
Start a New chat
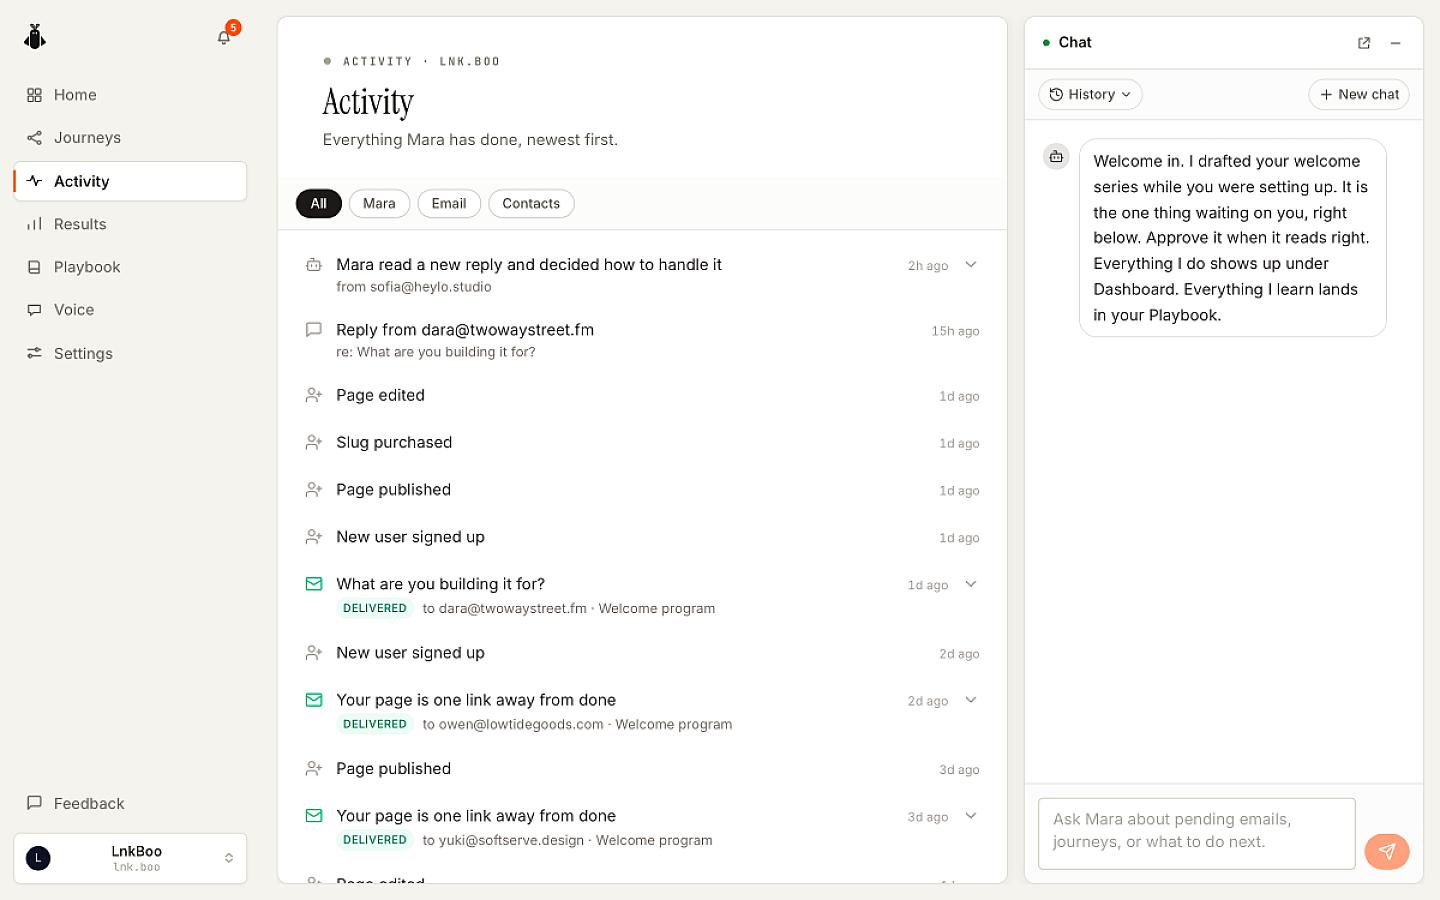pyautogui.click(x=1359, y=94)
